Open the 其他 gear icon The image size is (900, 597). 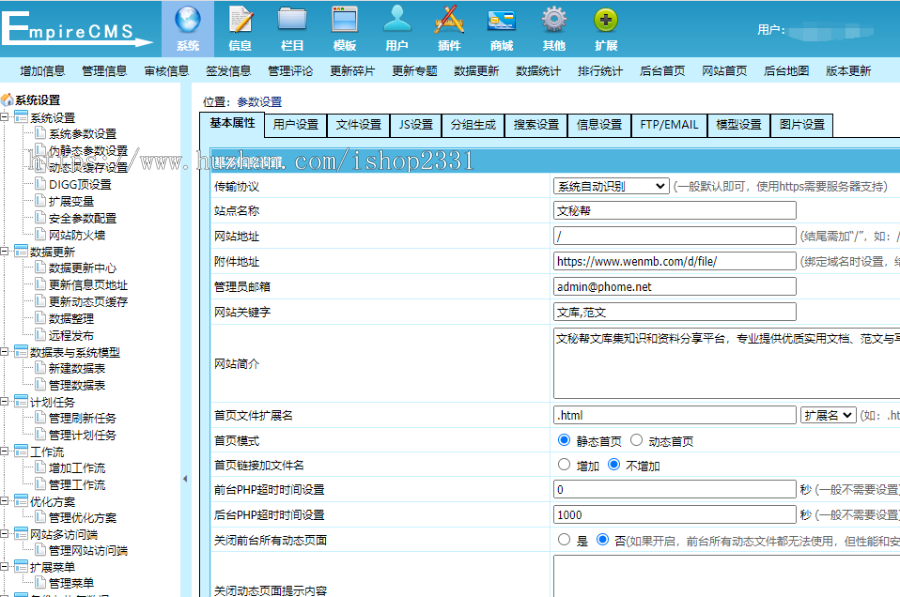[553, 20]
